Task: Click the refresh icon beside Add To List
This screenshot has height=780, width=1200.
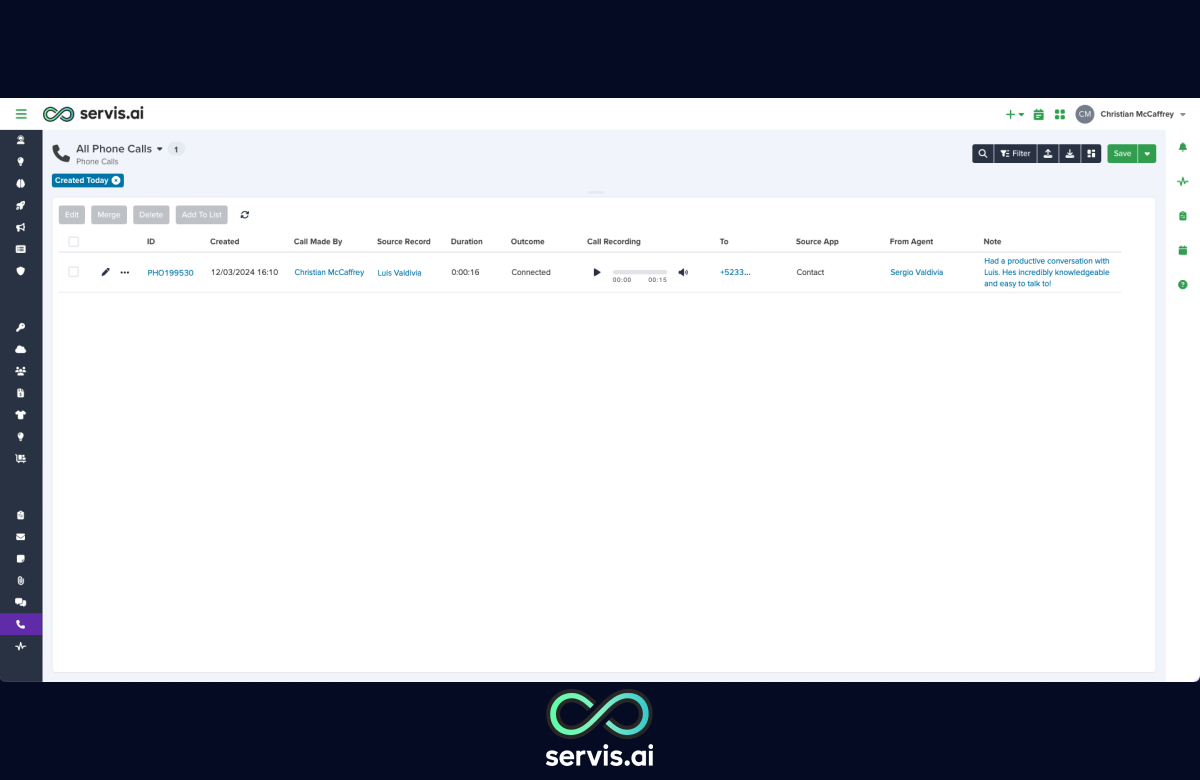Action: click(x=245, y=215)
